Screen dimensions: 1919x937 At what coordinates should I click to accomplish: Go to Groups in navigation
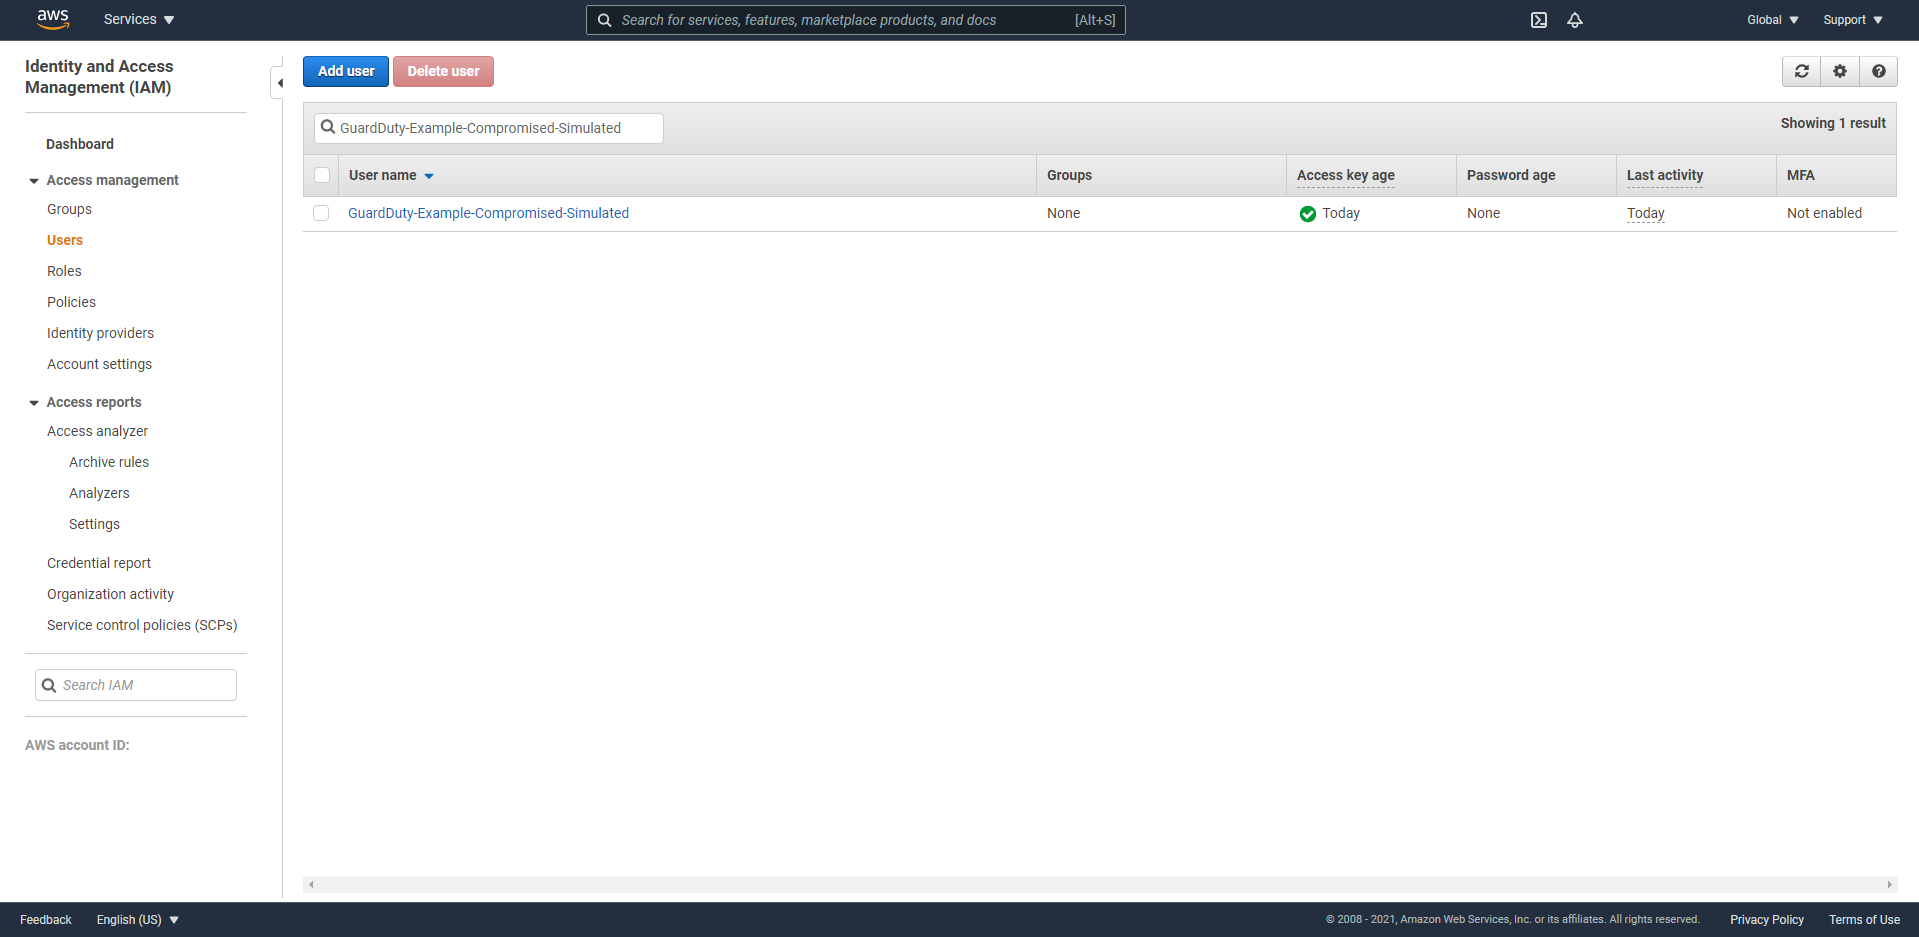coord(69,209)
